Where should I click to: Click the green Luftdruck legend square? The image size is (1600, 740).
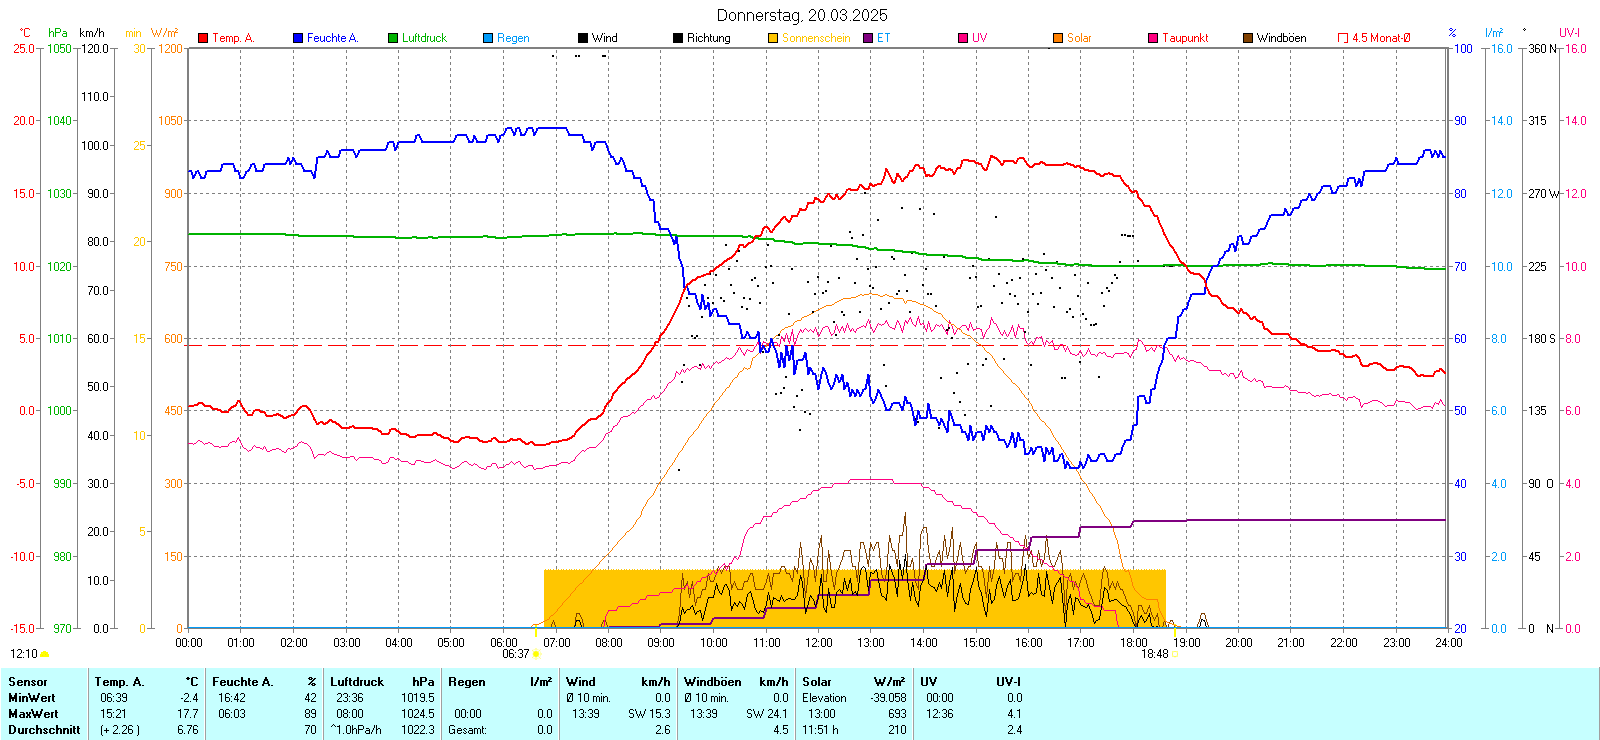tap(393, 38)
